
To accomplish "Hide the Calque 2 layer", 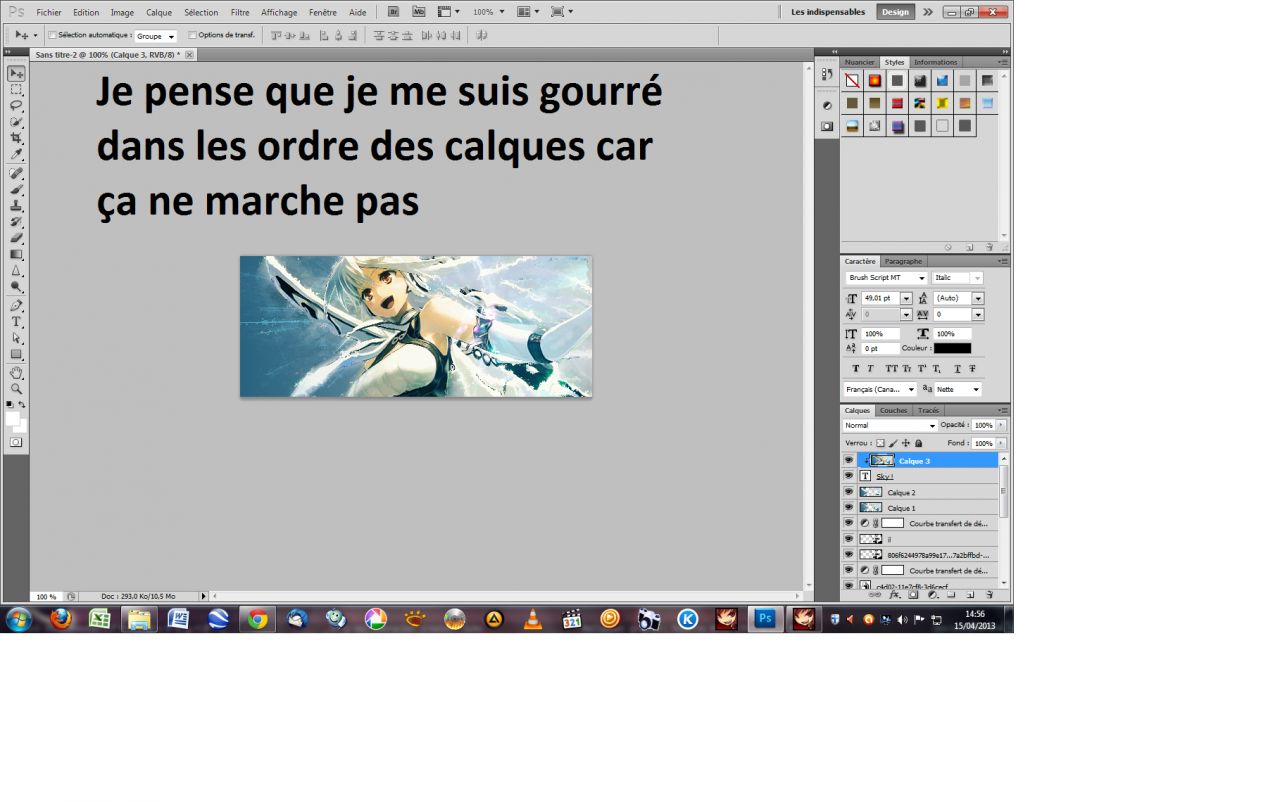I will tap(849, 492).
